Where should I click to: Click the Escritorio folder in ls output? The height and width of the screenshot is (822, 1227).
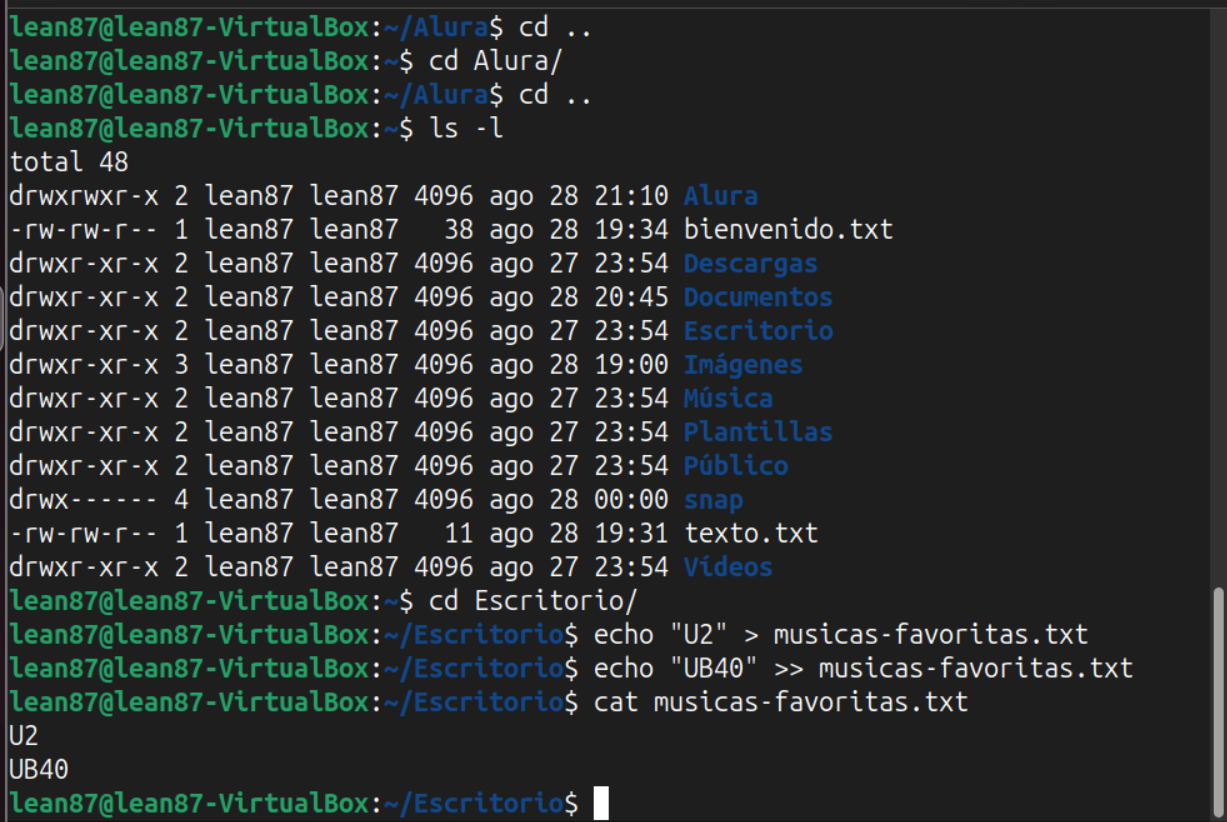[758, 331]
